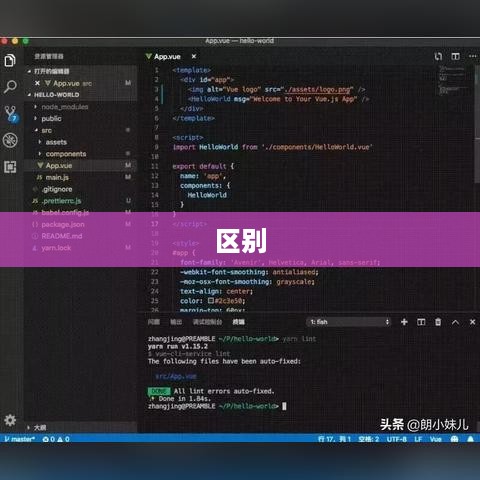Click the ./assets/logo.png path link in code

[x=317, y=90]
